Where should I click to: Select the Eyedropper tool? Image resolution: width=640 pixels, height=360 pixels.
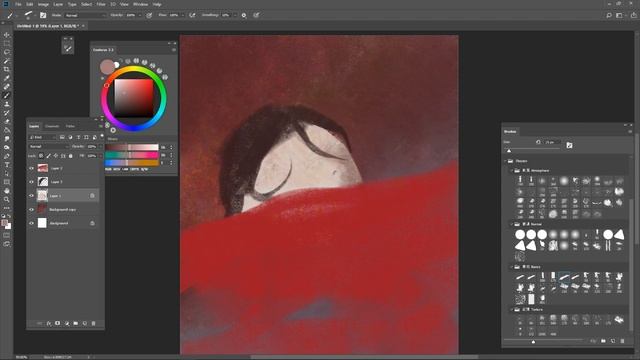tap(7, 78)
